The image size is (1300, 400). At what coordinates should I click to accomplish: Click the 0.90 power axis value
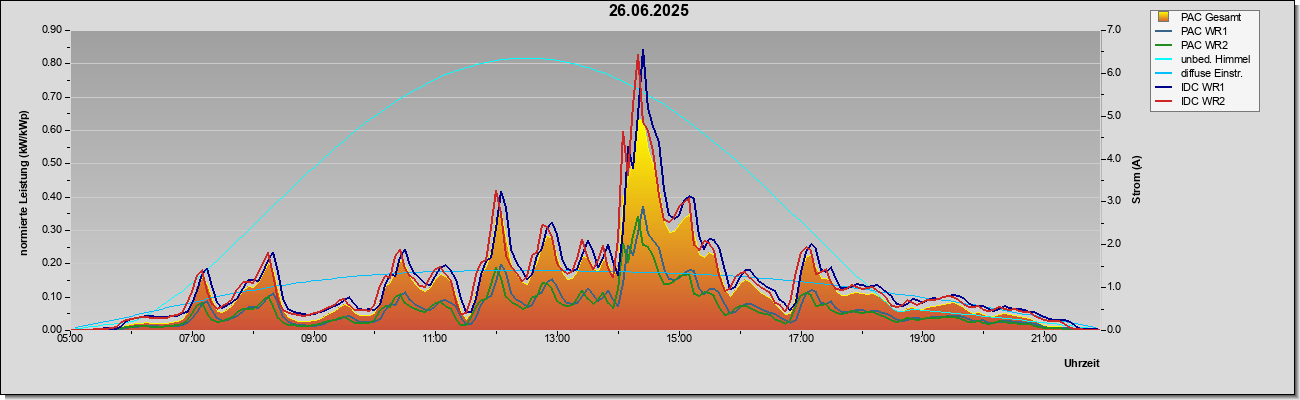point(52,30)
